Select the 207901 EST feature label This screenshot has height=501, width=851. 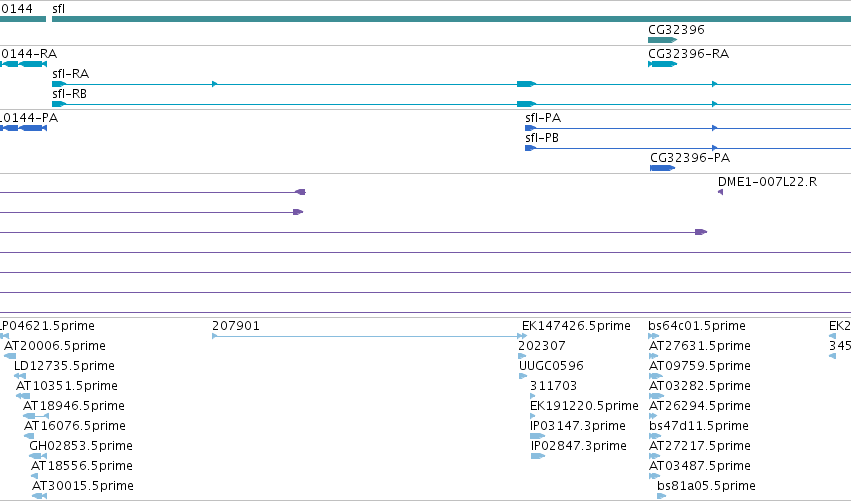[x=236, y=326]
